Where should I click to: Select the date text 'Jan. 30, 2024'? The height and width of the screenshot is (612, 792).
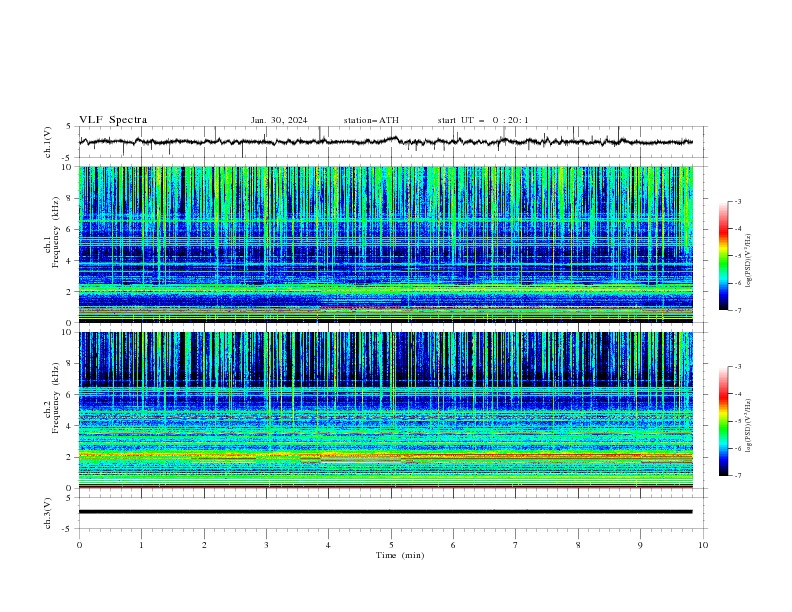click(279, 120)
